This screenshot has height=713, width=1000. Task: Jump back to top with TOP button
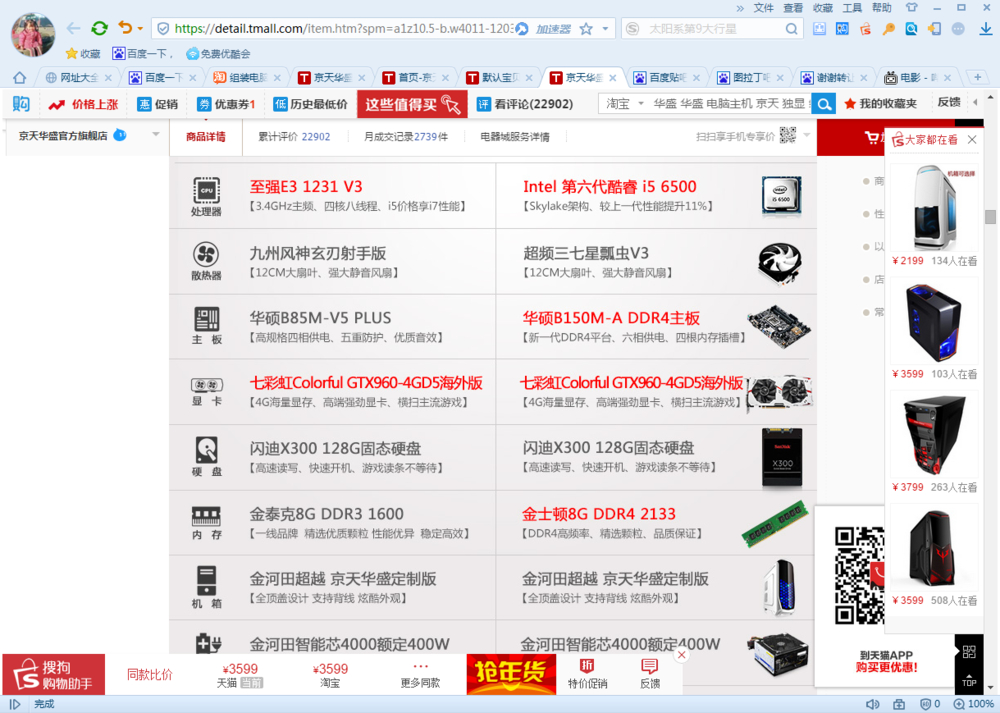(969, 679)
